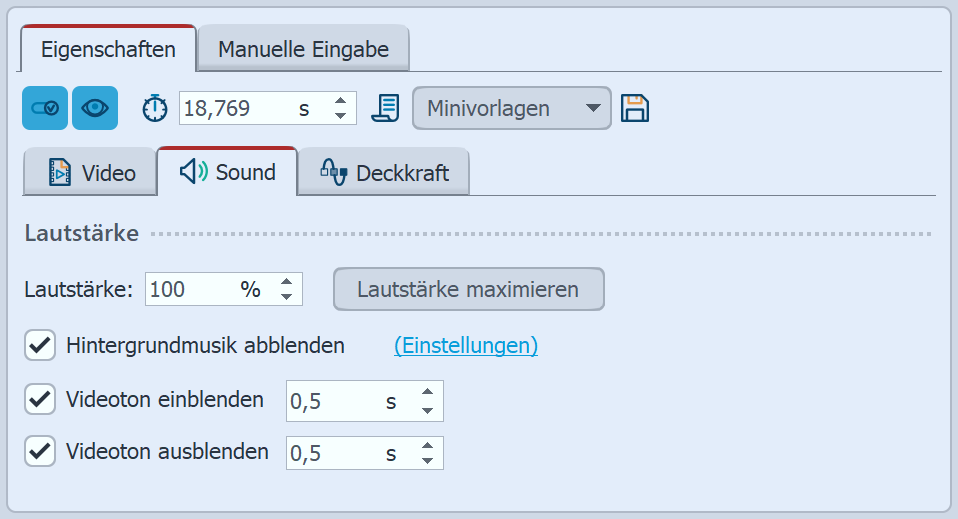Toggle the blue link switch icon
958x519 pixels.
tap(45, 108)
